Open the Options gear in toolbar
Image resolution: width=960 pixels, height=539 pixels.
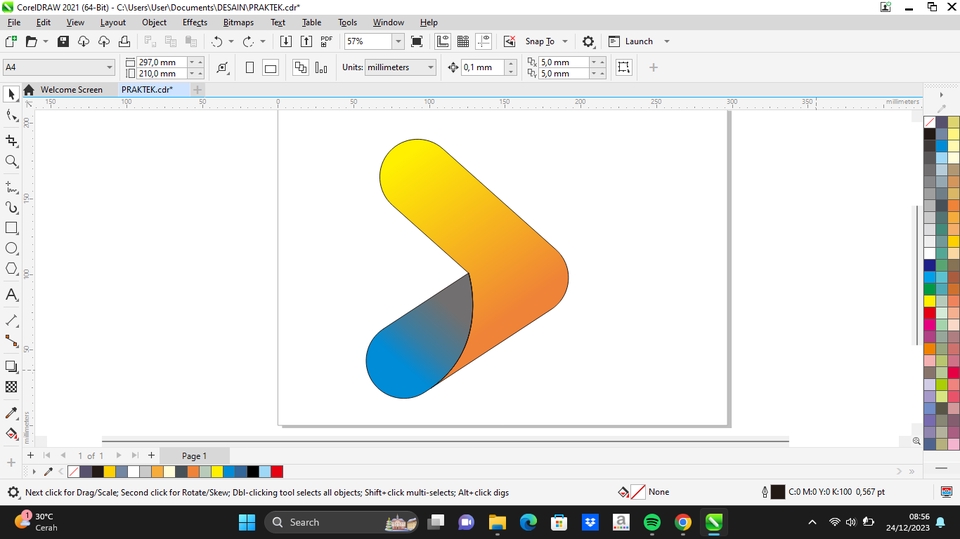pyautogui.click(x=588, y=42)
